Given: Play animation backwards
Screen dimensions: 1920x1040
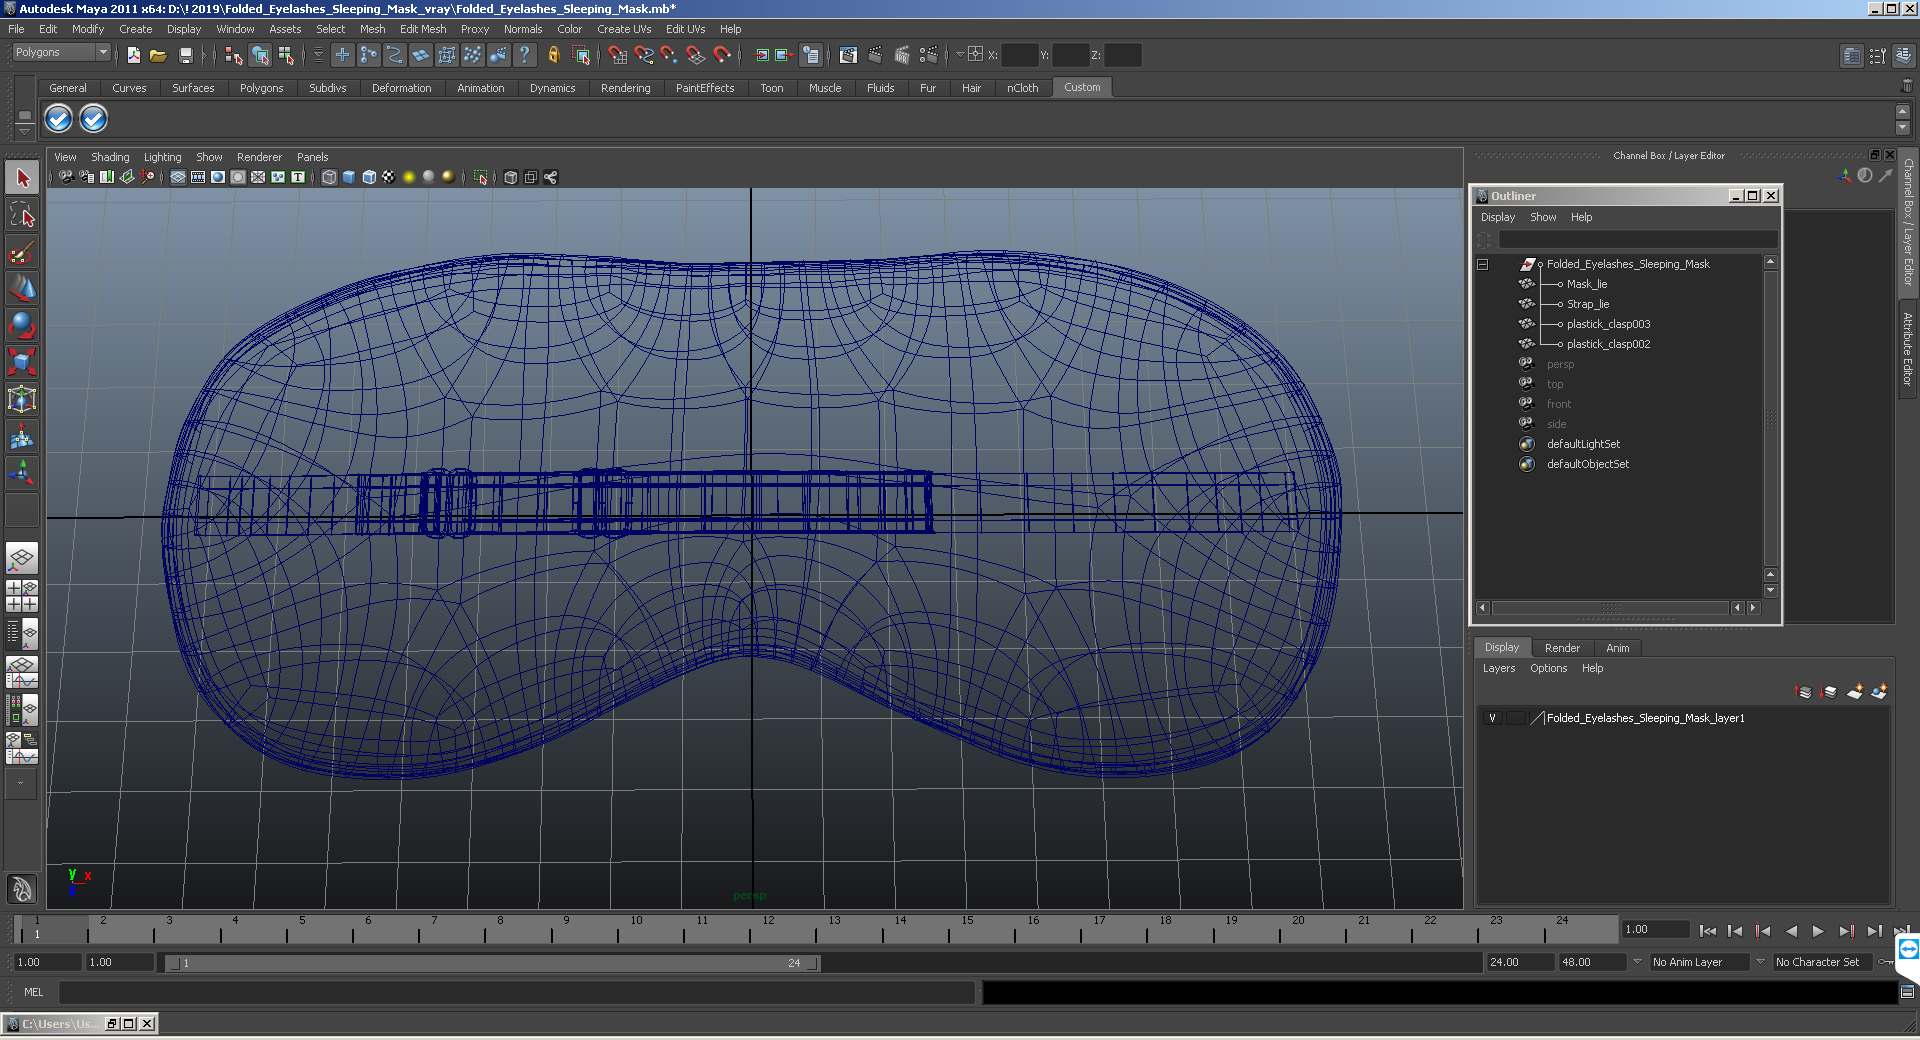Looking at the screenshot, I should 1791,931.
